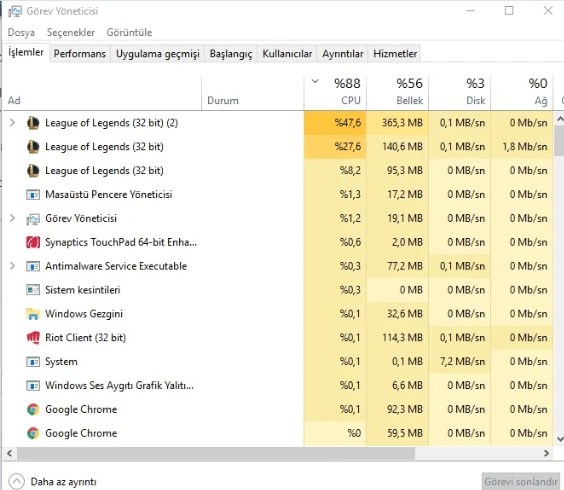
Task: Select the Windows Gezgini folder icon
Action: point(33,314)
